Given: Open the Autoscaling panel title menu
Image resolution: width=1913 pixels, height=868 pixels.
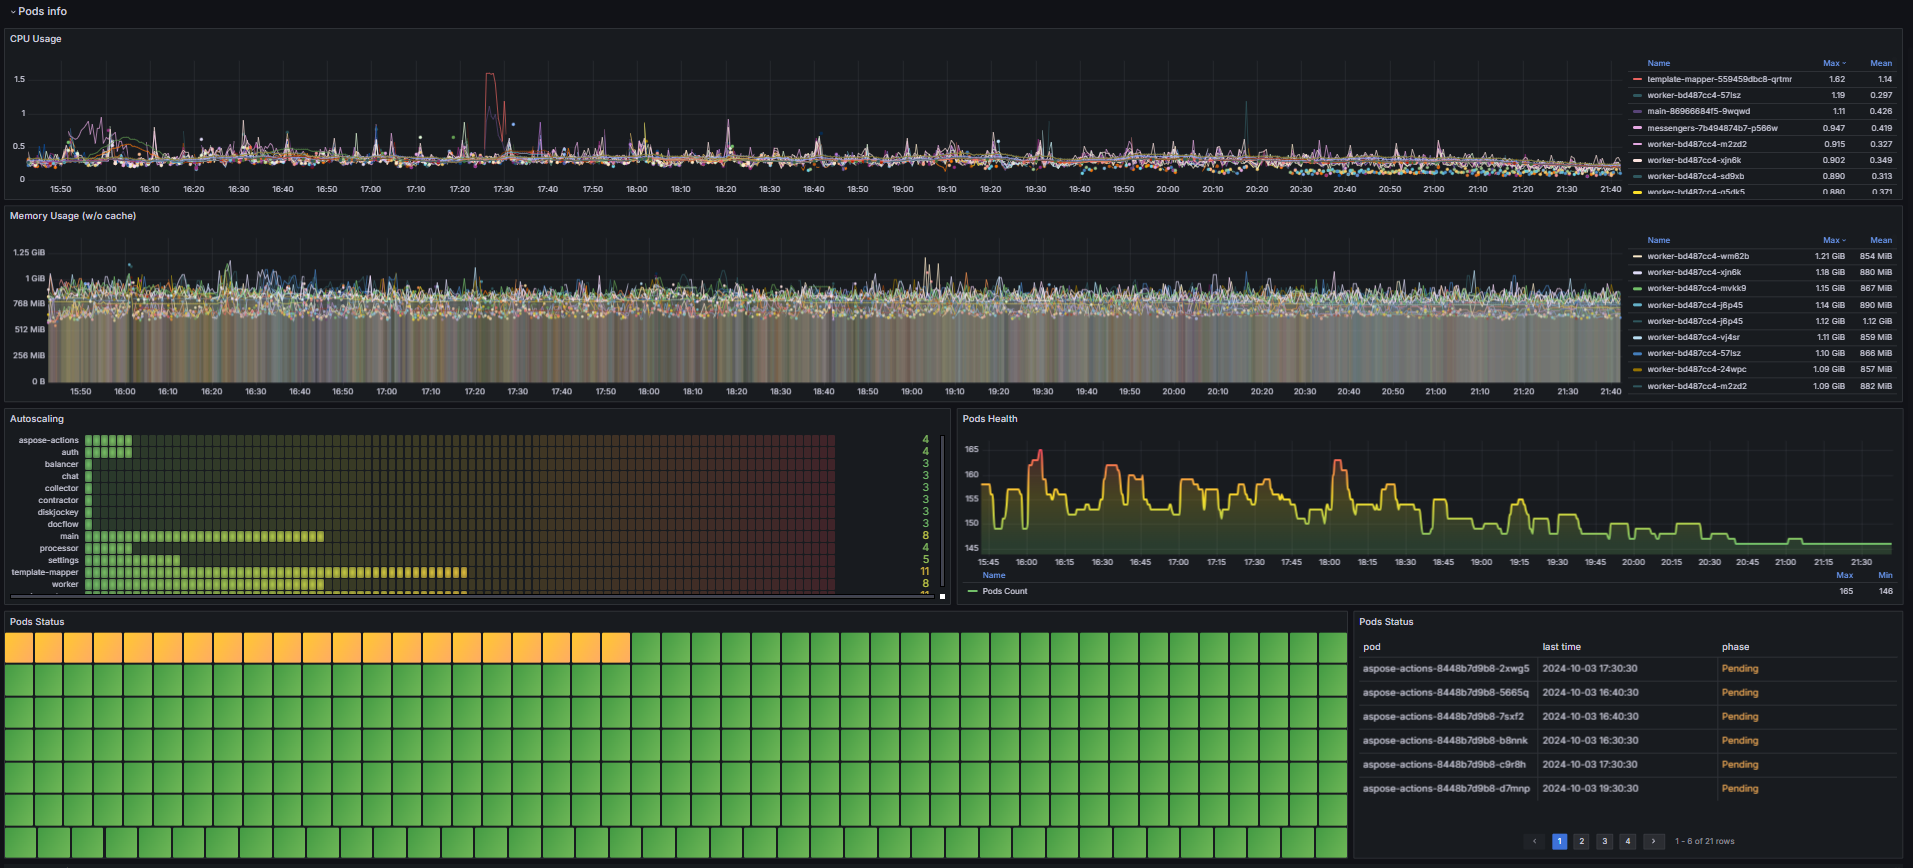Looking at the screenshot, I should (37, 419).
